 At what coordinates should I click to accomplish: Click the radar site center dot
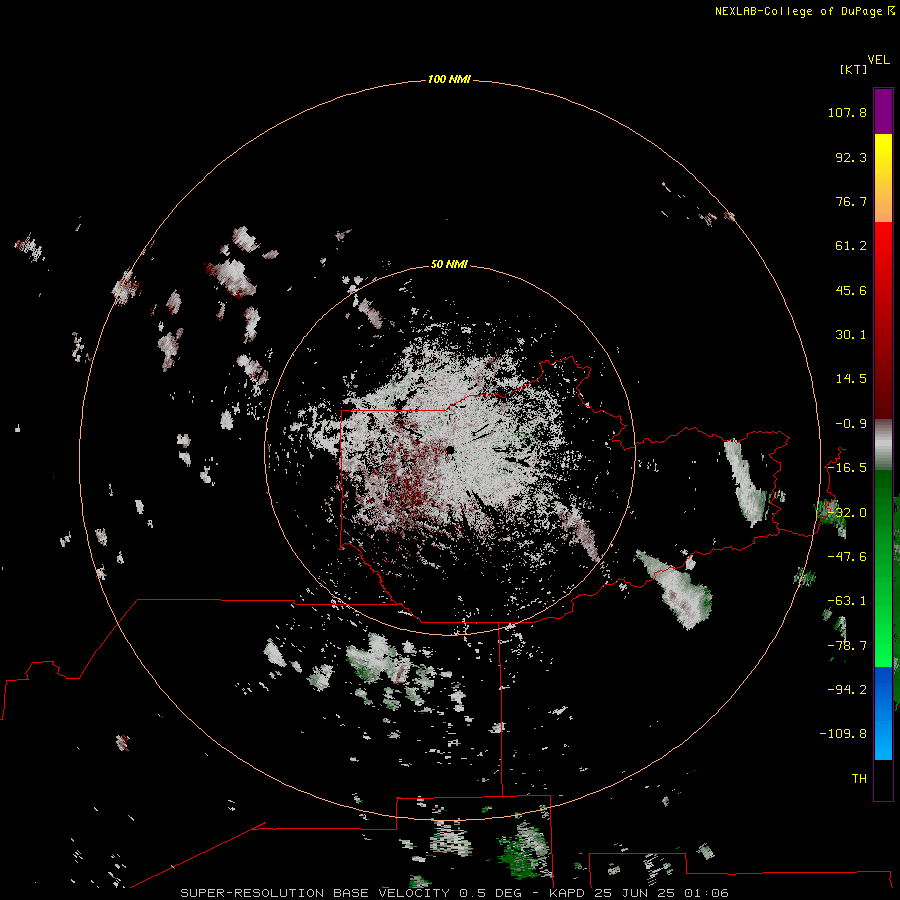tap(451, 450)
